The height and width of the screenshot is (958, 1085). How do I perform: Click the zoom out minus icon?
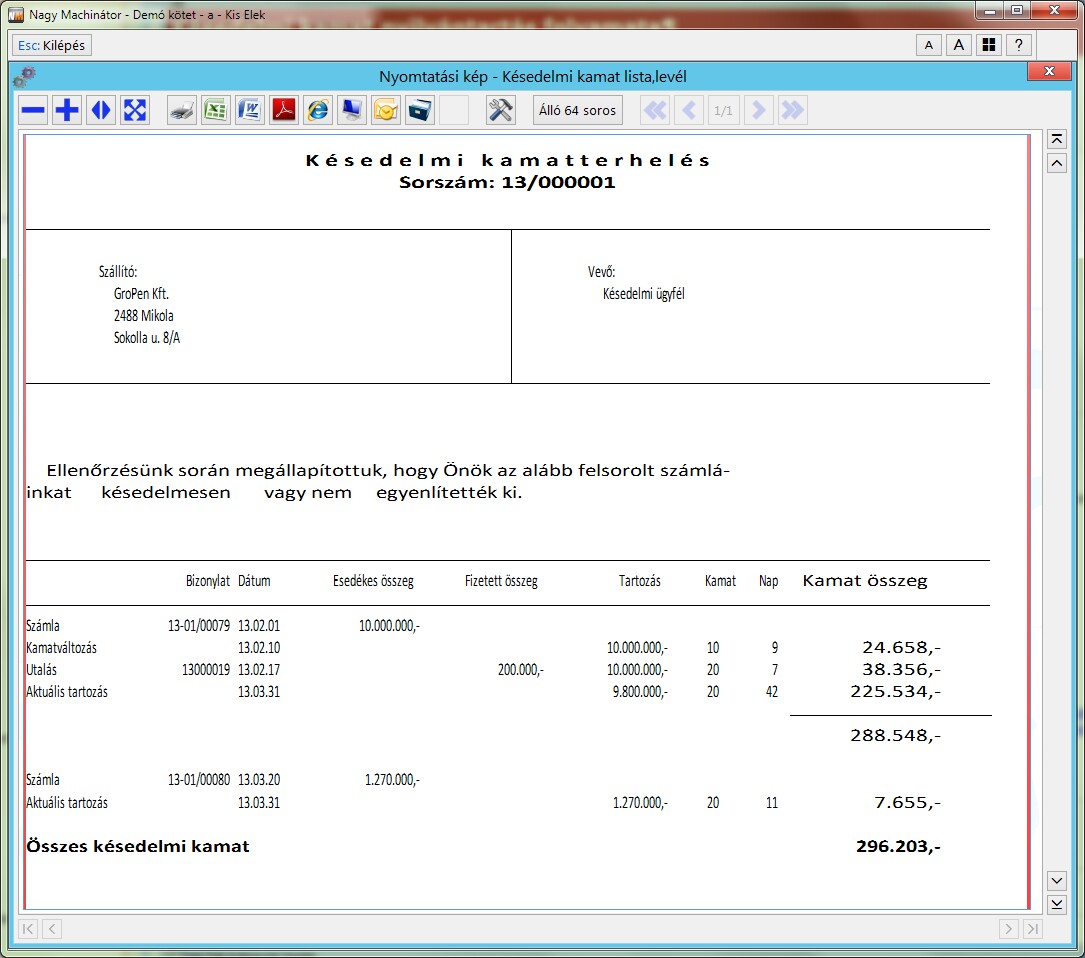34,111
